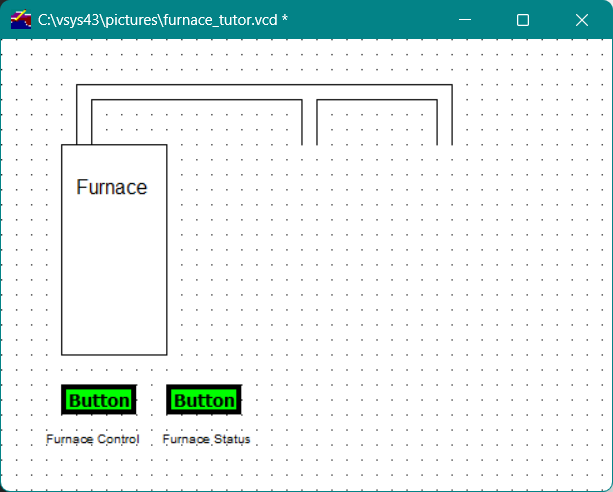Minimize the furnace_tutor.vcd window
Screen dimensions: 613x492
(463, 19)
